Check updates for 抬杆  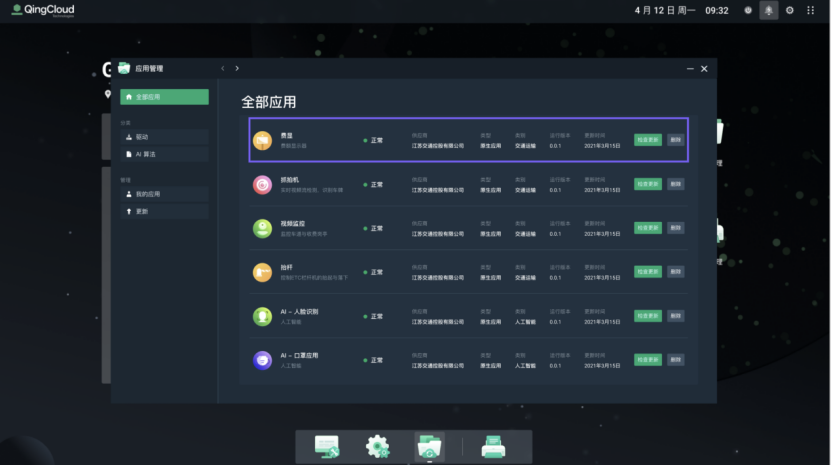(x=648, y=272)
